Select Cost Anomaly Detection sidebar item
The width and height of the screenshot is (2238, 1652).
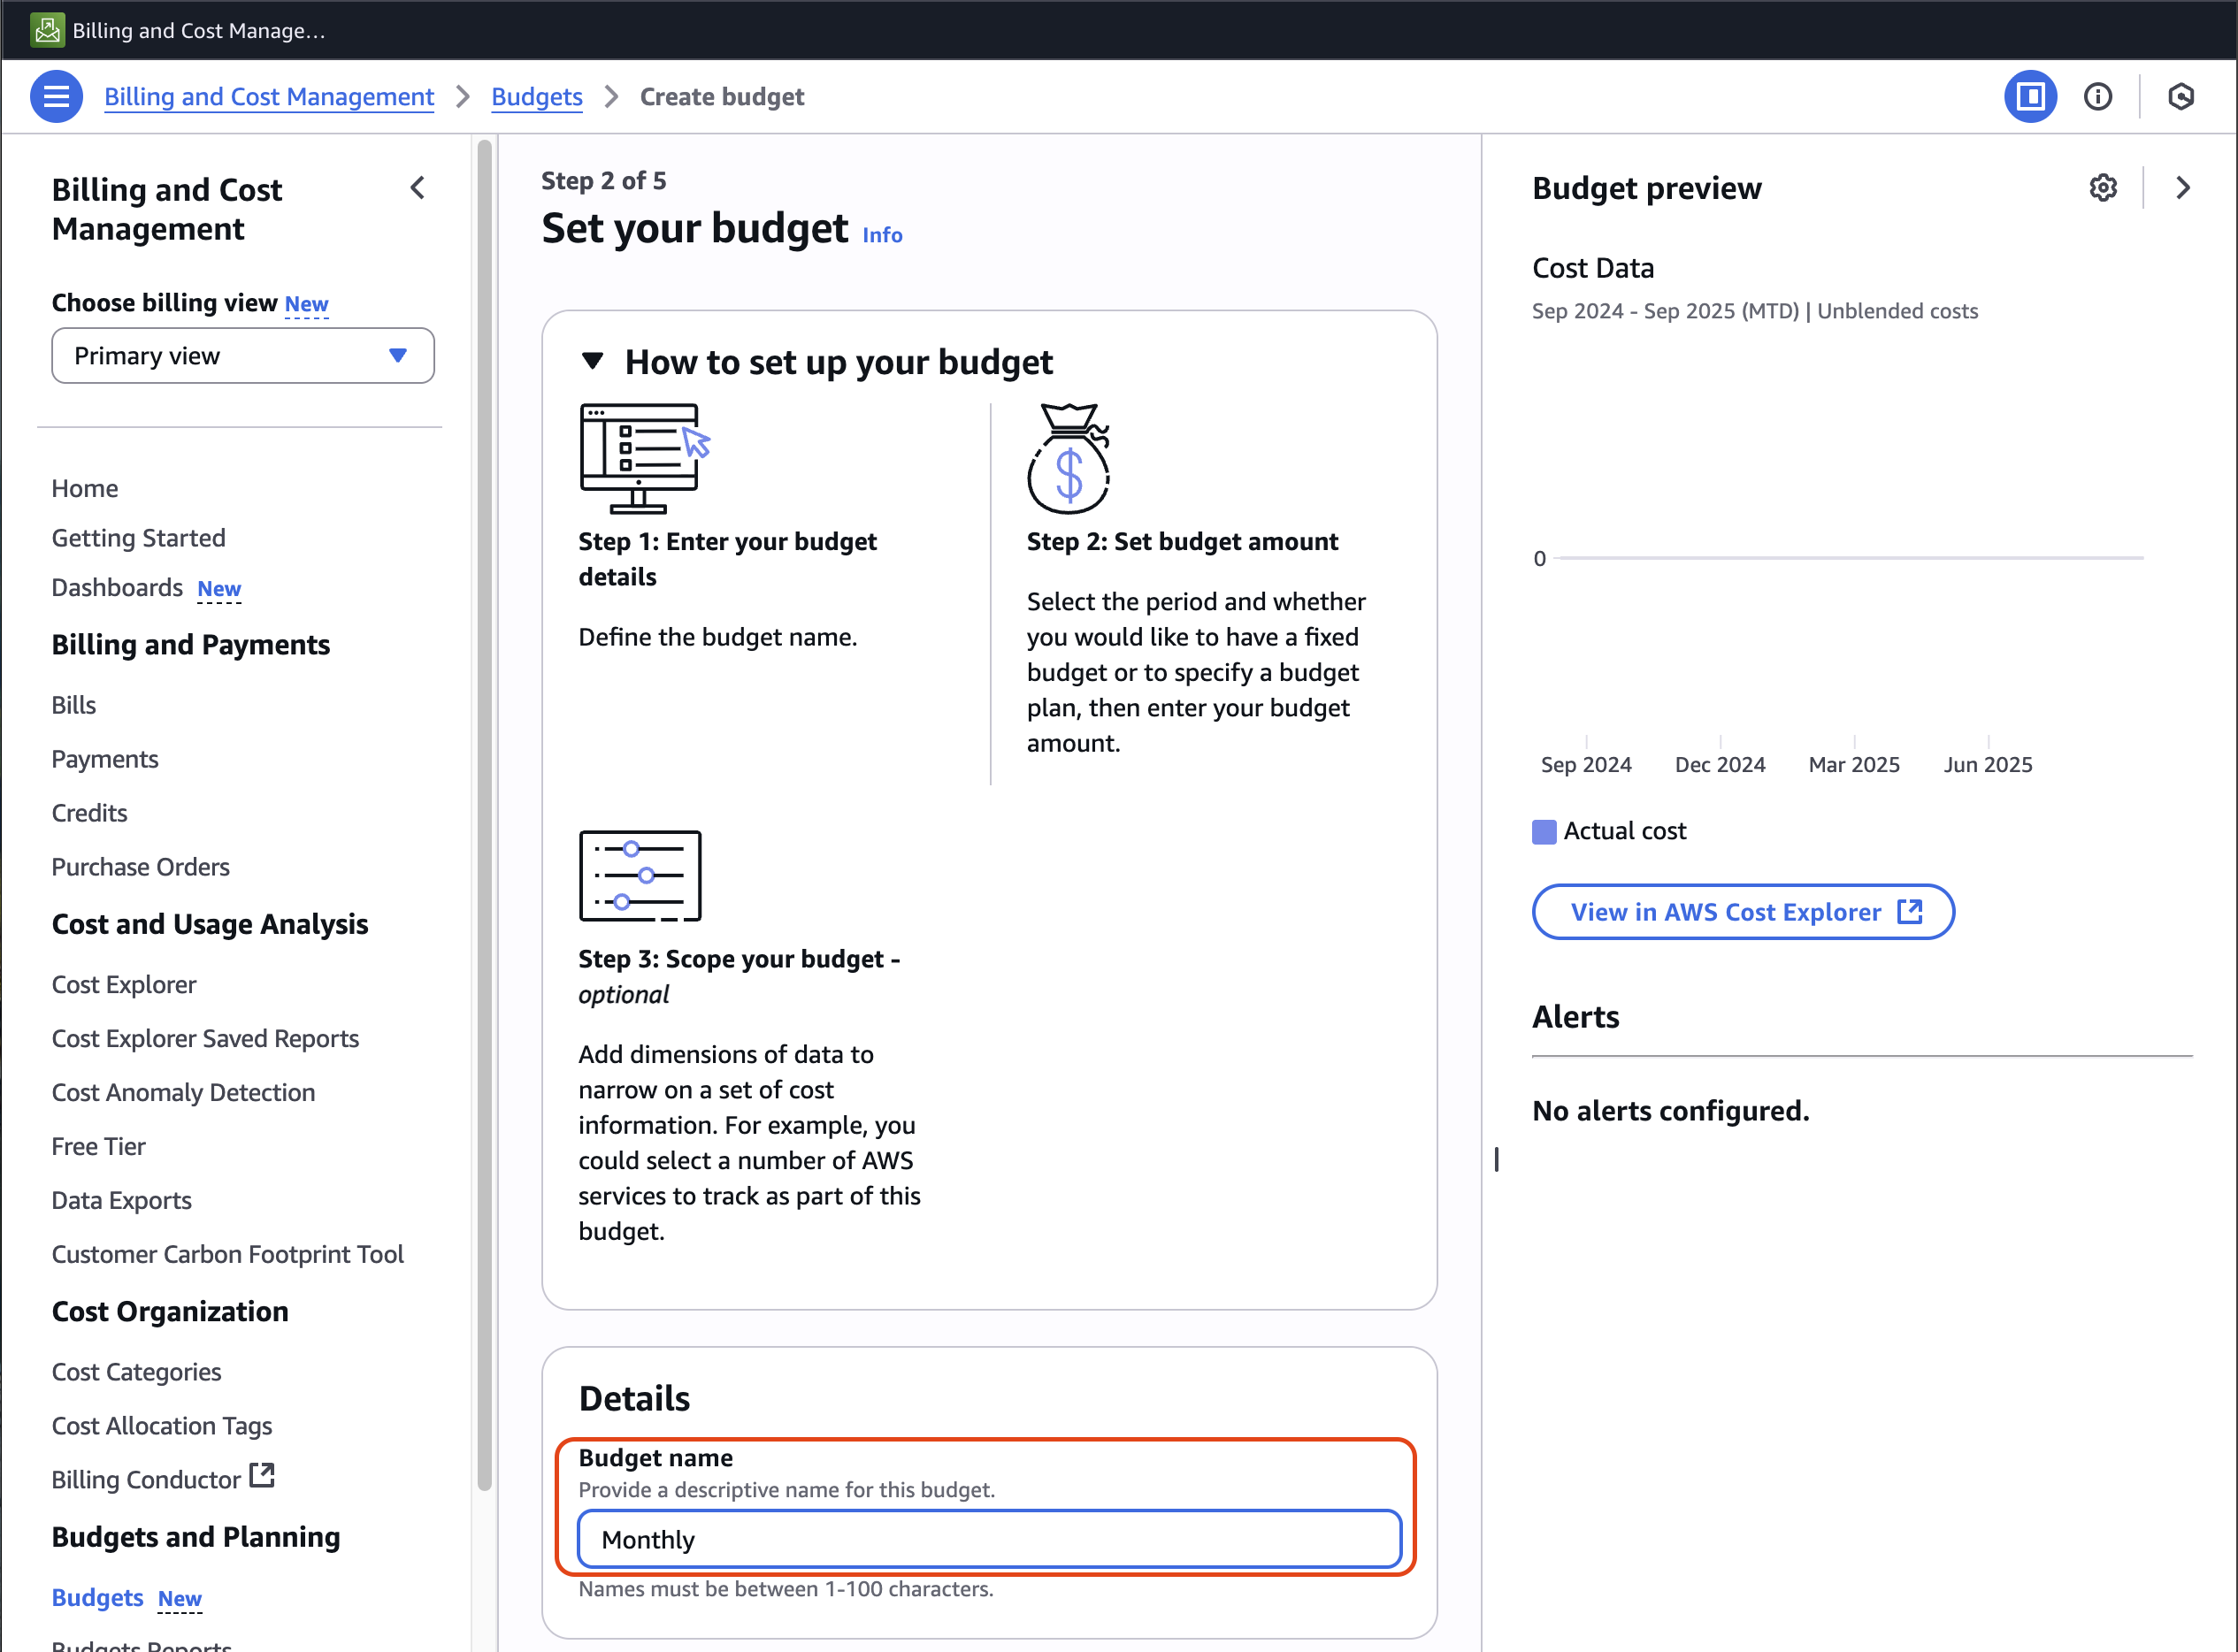[x=183, y=1093]
